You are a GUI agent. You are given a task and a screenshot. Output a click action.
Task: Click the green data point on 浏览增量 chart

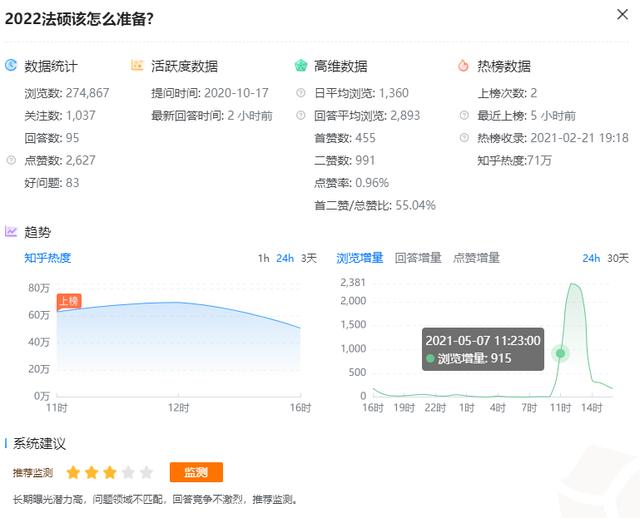tap(560, 353)
